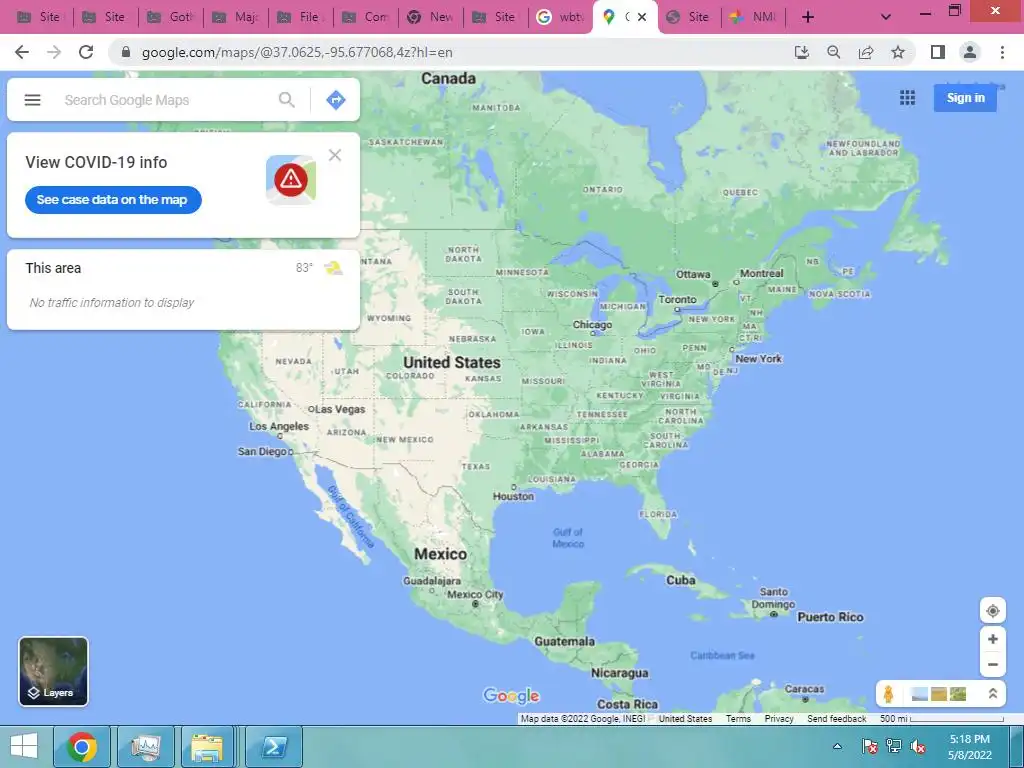Image resolution: width=1024 pixels, height=768 pixels.
Task: Click the weather icon beside 83°
Action: 333,268
